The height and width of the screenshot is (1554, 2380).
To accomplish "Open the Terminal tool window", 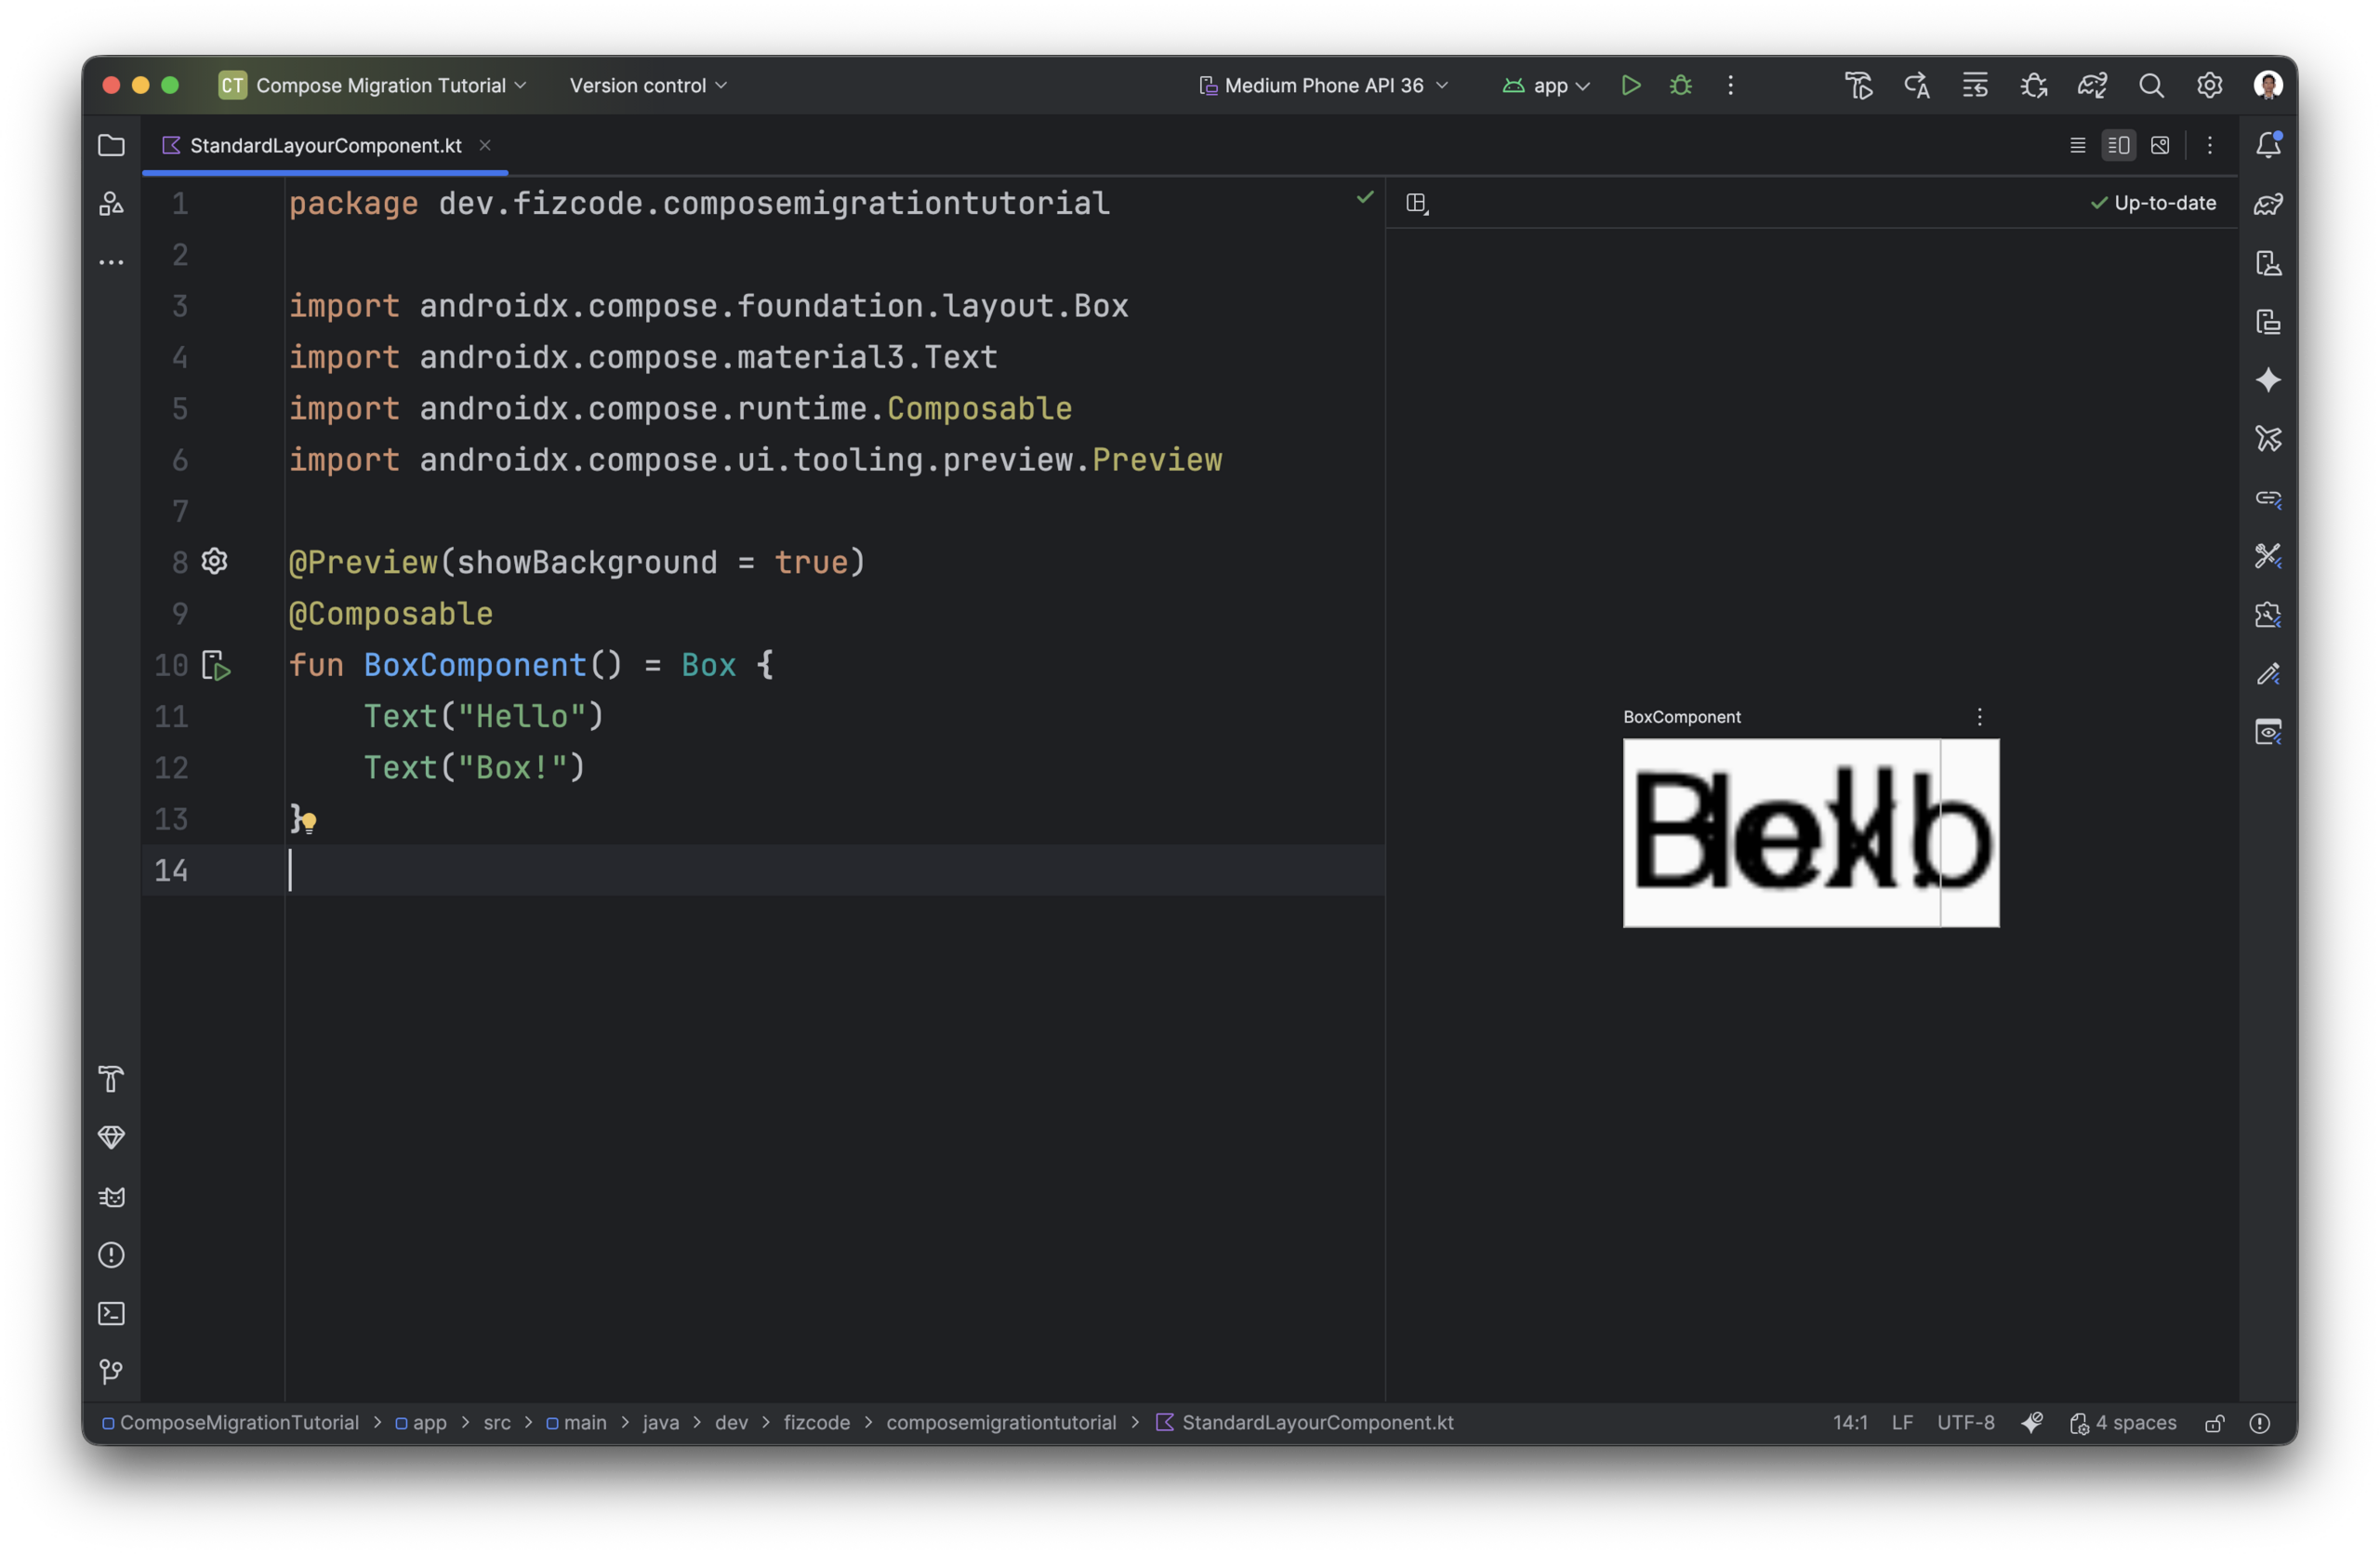I will click(111, 1313).
